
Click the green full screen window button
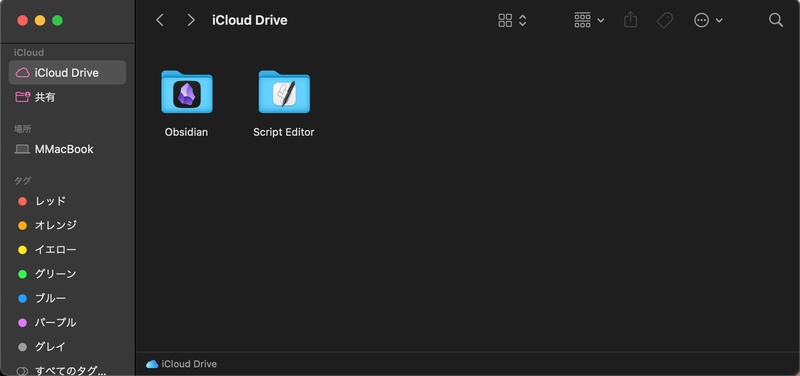click(58, 20)
